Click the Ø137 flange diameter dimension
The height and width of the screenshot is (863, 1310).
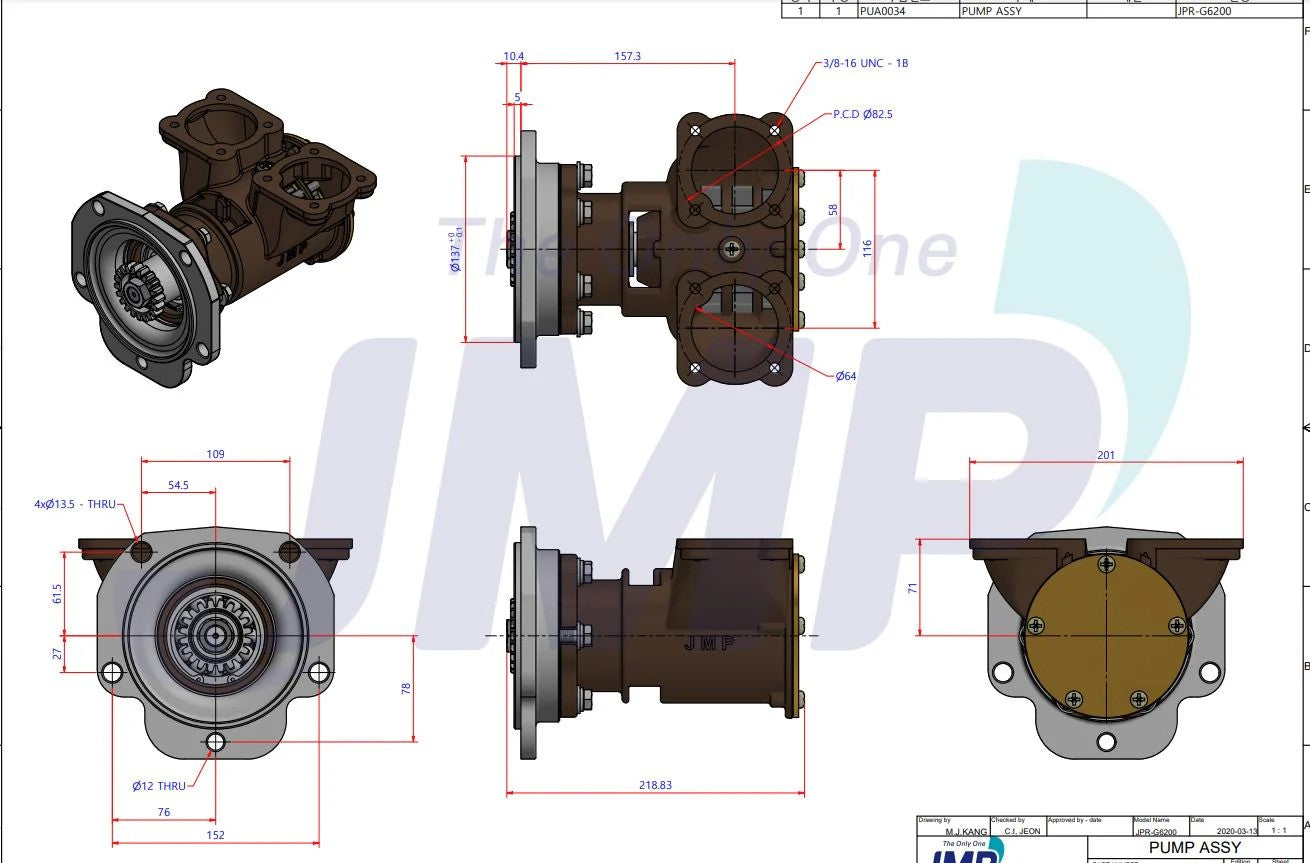coord(456,246)
